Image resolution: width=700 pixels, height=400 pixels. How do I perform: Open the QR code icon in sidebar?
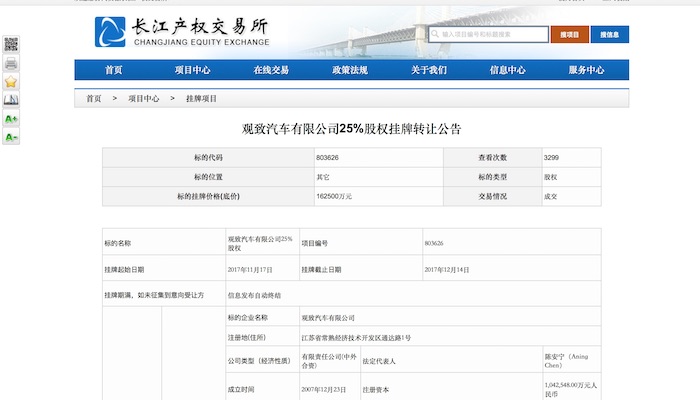11,44
